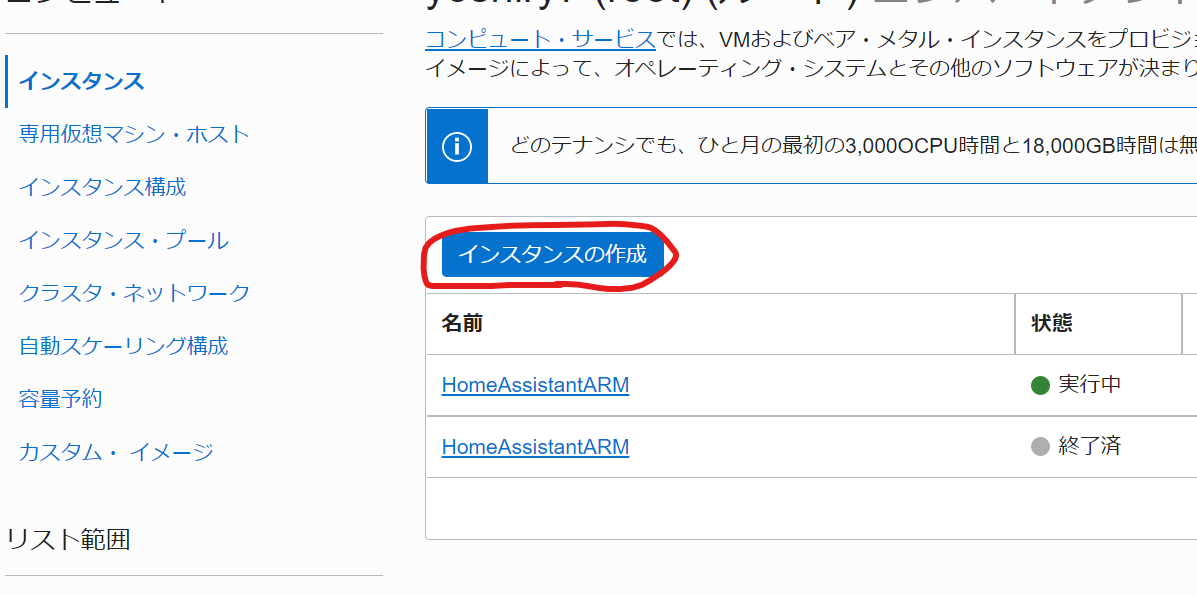Open the running HomeAssistantARM instance
Image resolution: width=1197 pixels, height=595 pixels.
pyautogui.click(x=535, y=385)
